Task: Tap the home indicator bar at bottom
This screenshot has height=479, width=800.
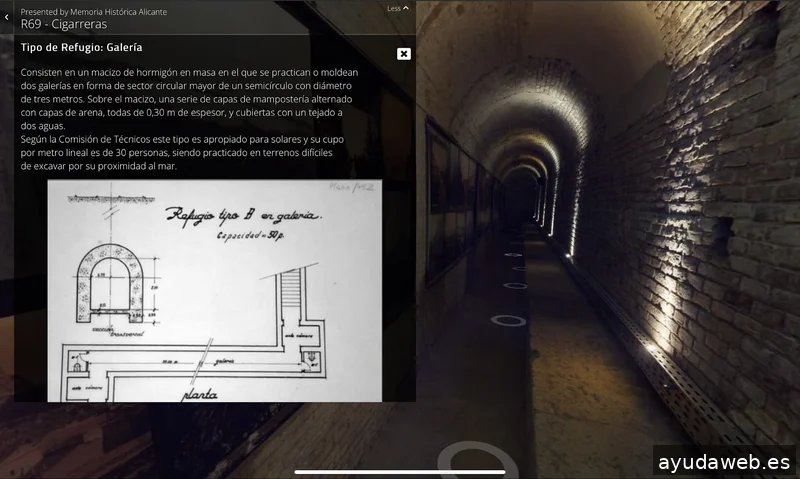Action: click(400, 471)
